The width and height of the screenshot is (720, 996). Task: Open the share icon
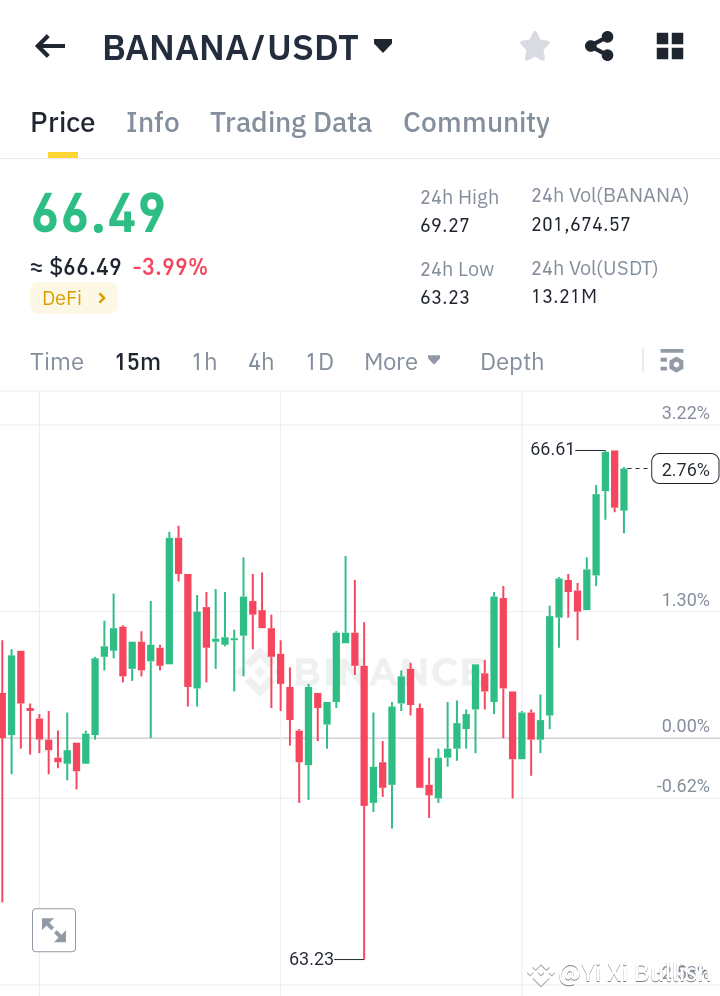599,46
